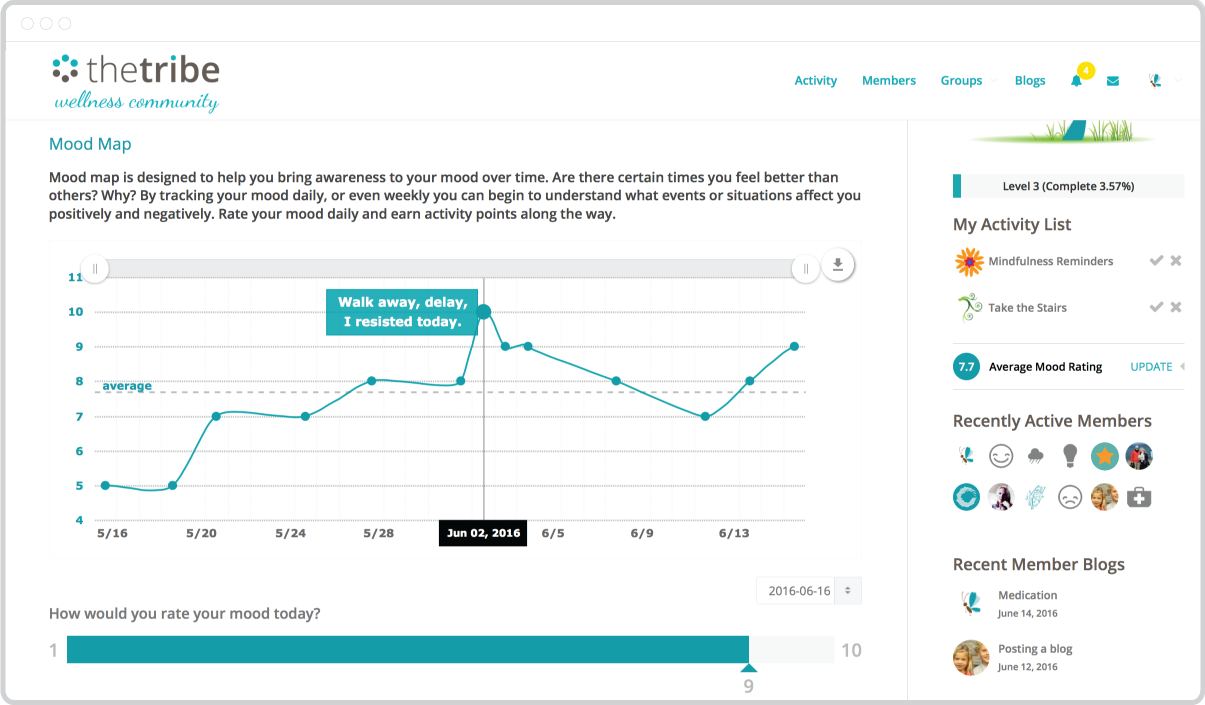
Task: Expand the user profile menu
Action: pos(1164,81)
